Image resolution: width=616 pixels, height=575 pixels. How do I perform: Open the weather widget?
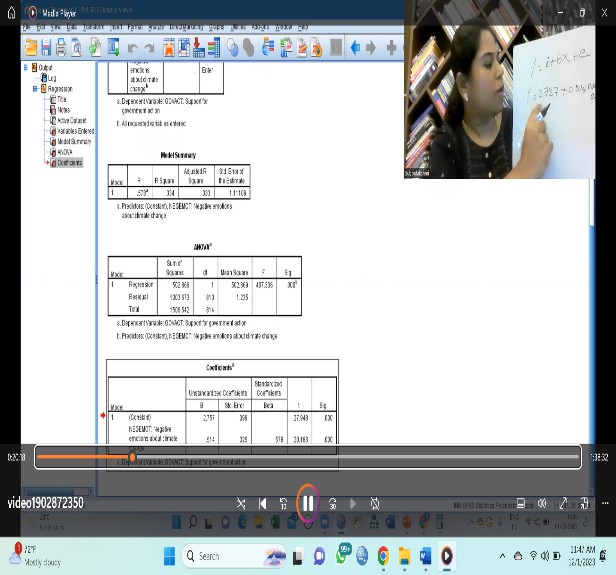click(35, 555)
